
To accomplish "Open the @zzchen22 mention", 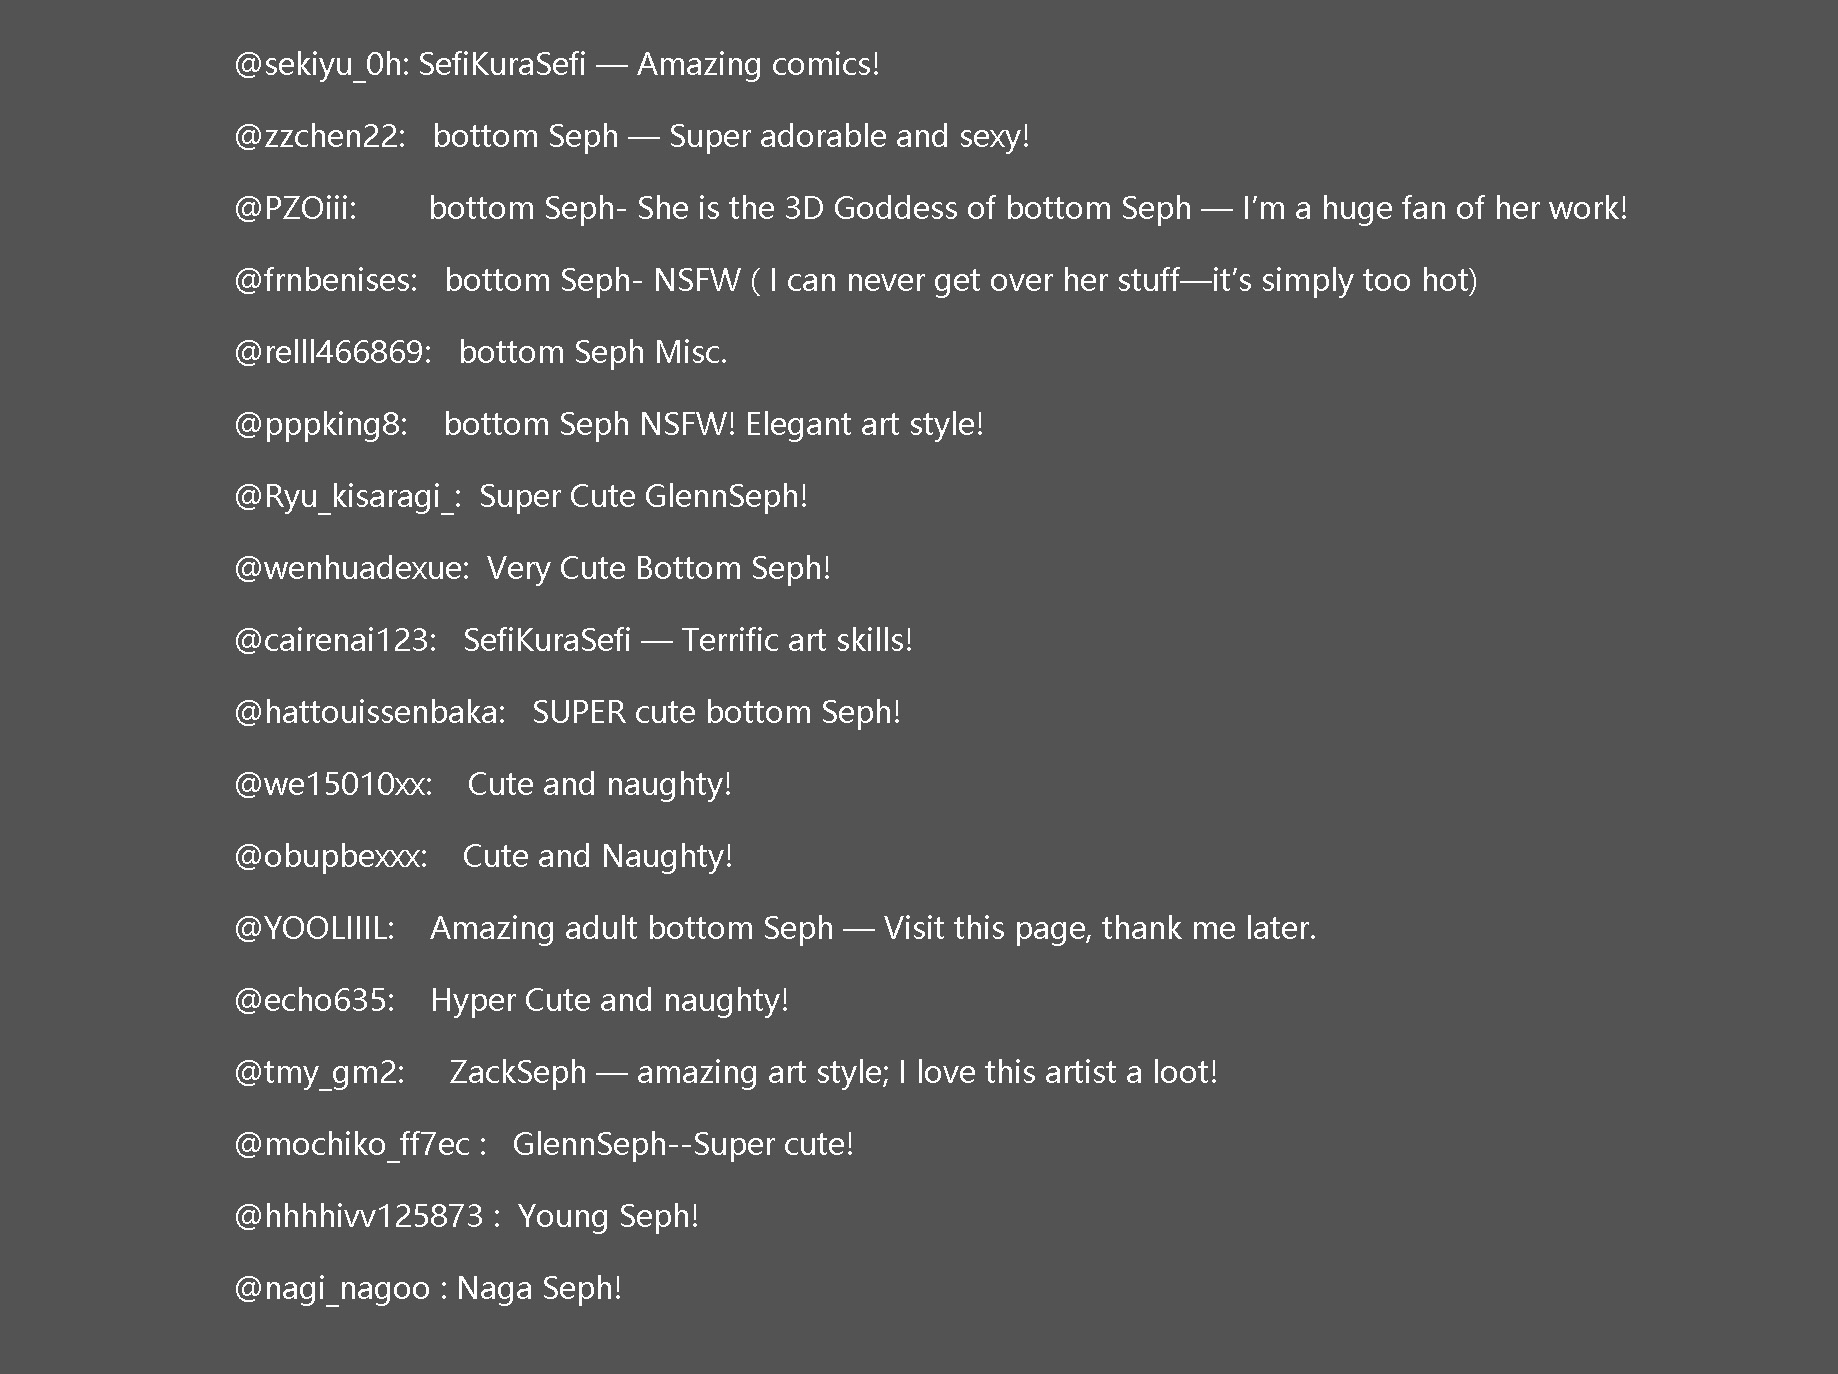I will 318,137.
